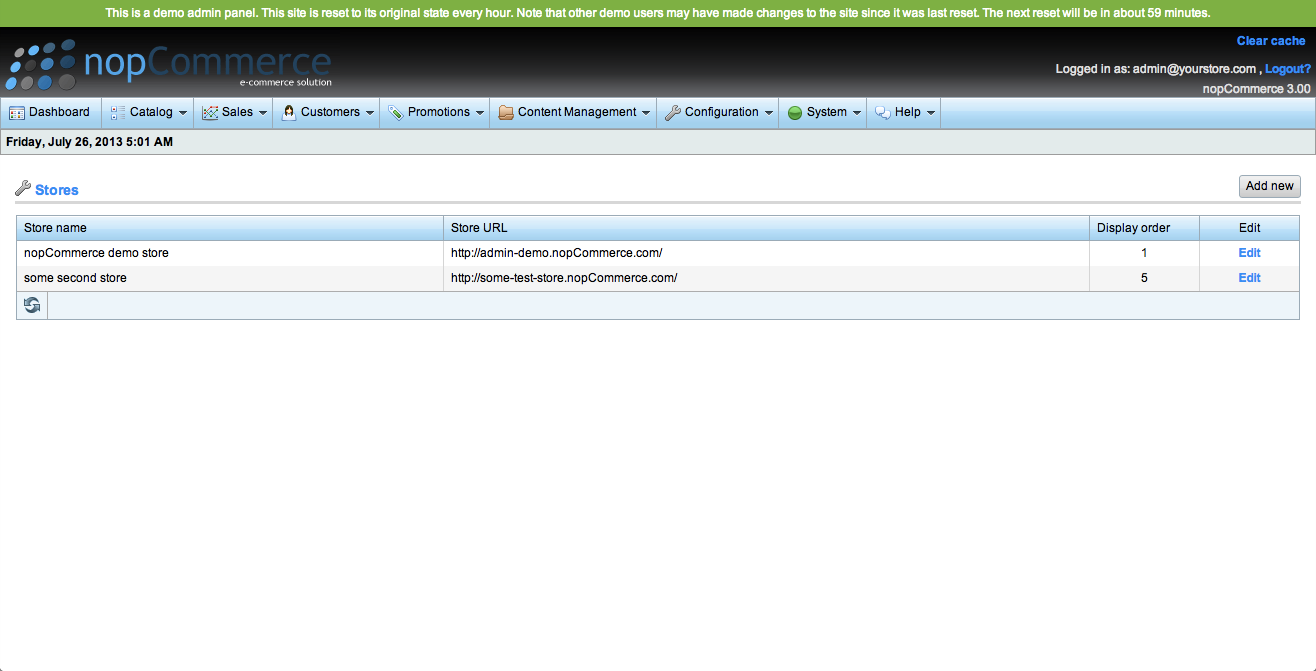Viewport: 1316px width, 671px height.
Task: Click the Help speech bubble icon
Action: click(883, 113)
